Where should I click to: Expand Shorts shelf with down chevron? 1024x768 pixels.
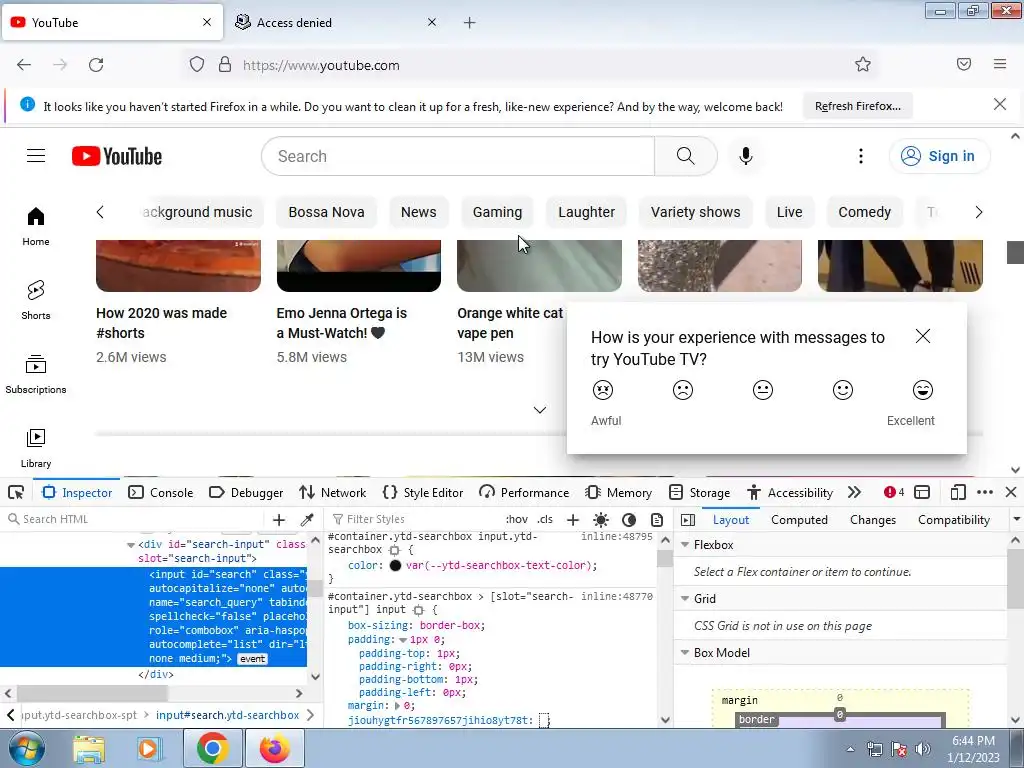539,410
